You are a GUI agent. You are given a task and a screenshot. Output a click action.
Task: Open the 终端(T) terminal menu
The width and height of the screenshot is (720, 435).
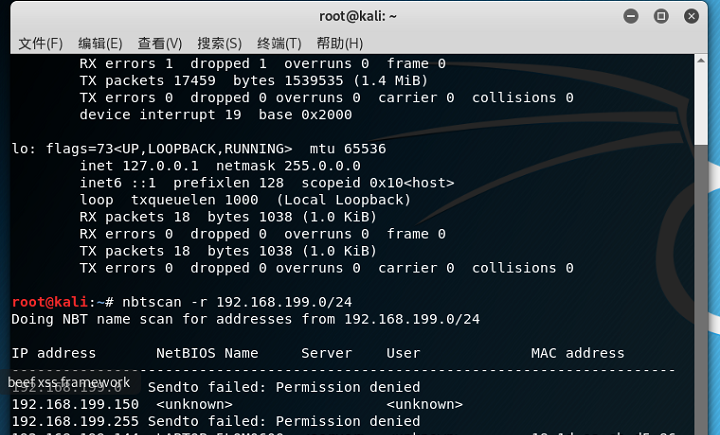(x=279, y=44)
